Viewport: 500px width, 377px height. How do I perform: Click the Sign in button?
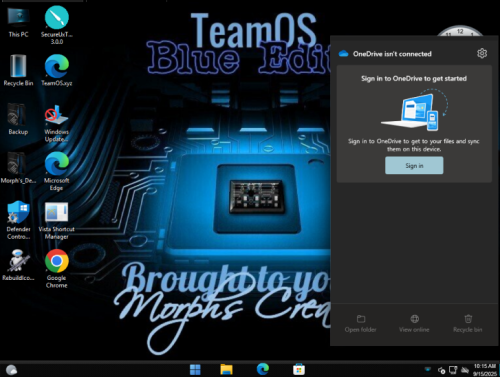[x=414, y=165]
